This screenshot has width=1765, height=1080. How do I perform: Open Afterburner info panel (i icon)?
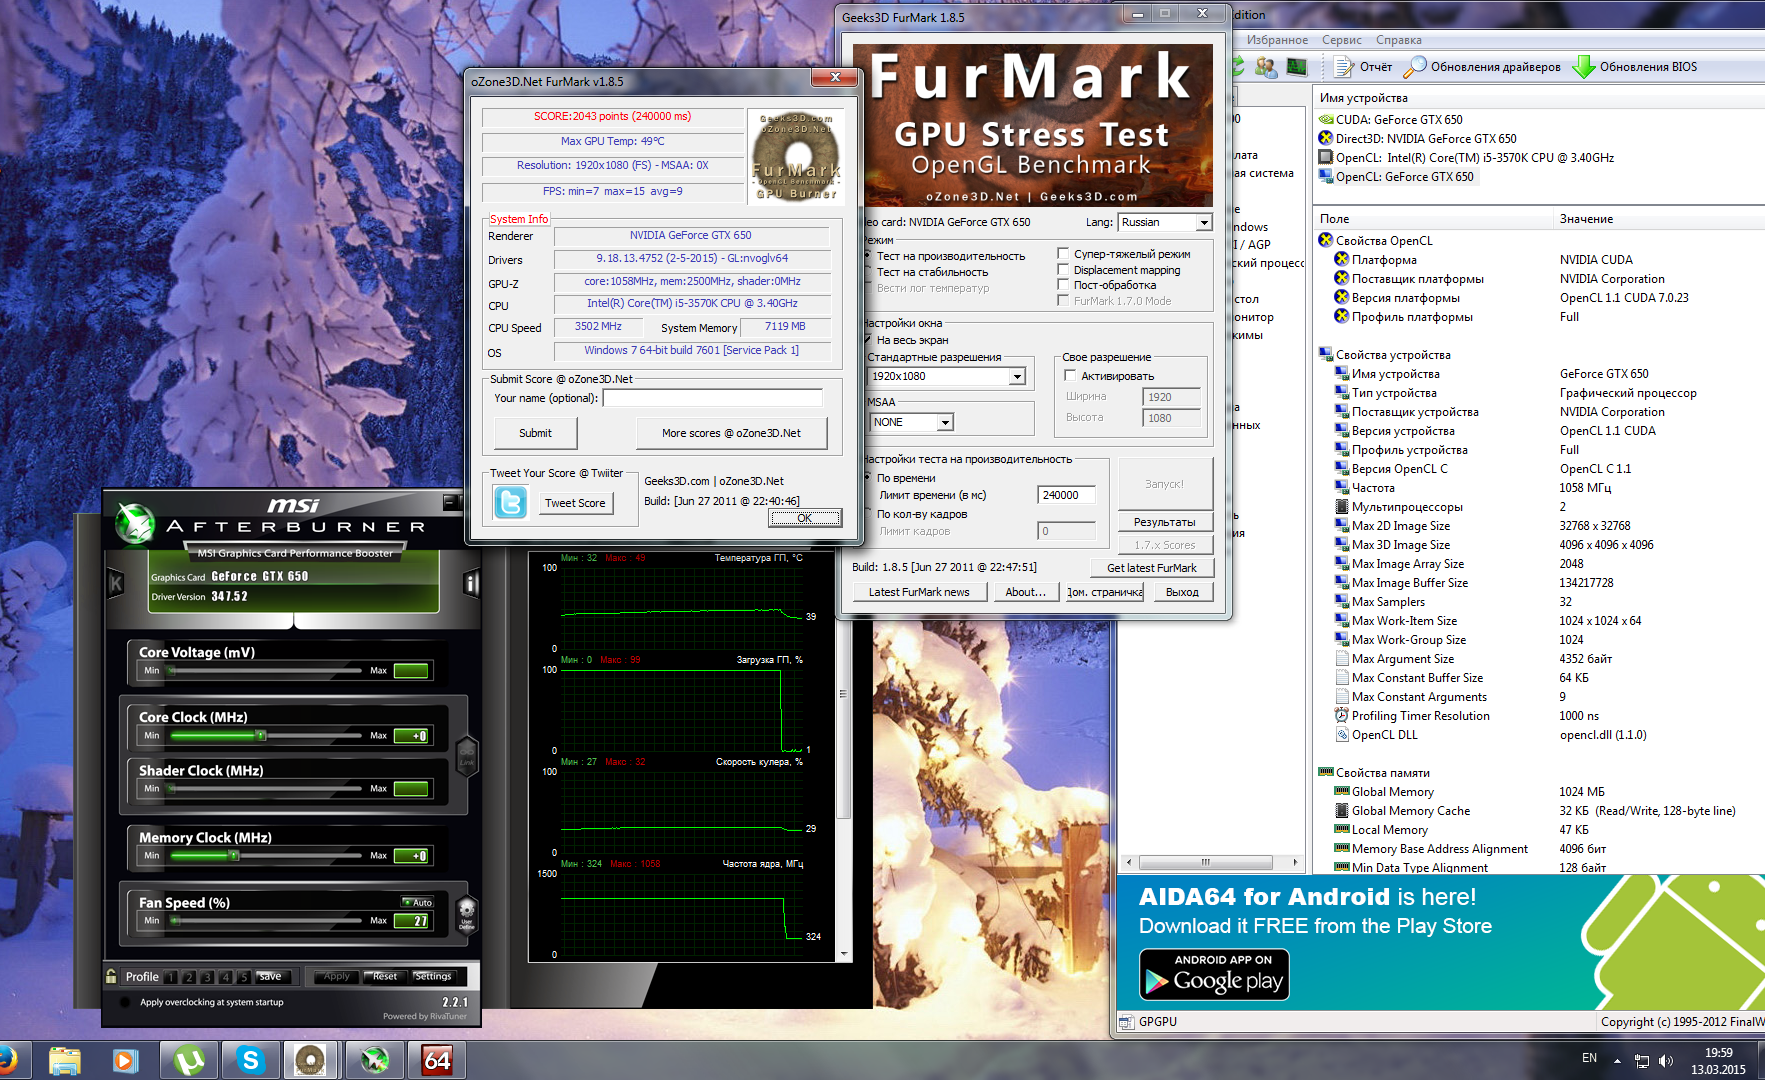(471, 583)
